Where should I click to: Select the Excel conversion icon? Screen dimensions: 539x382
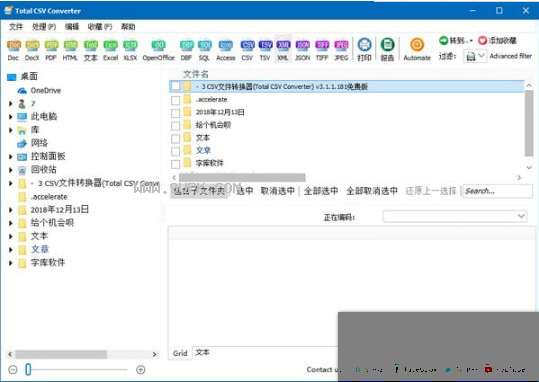coord(110,50)
